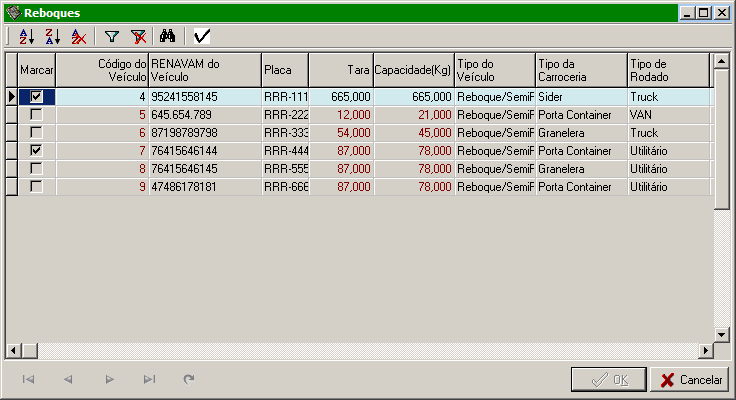
Task: Select the row with RENAVAM 87198789798
Action: click(x=204, y=133)
